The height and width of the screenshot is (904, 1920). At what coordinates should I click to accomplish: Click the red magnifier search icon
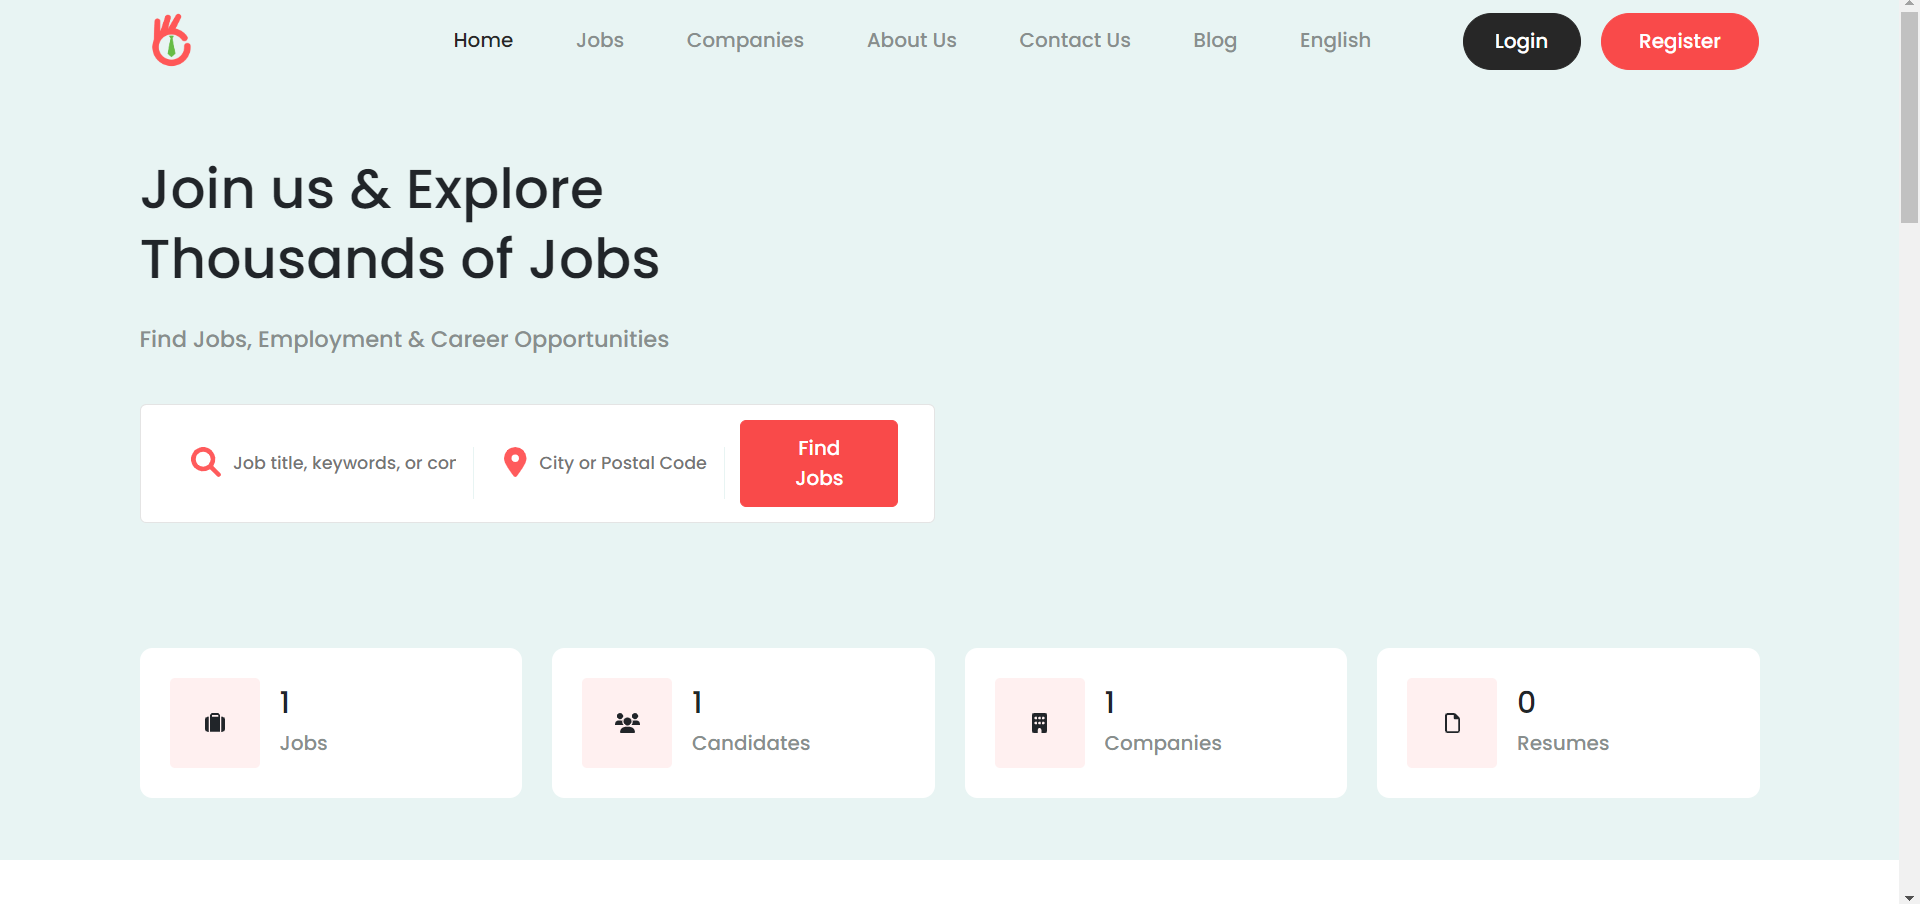pyautogui.click(x=205, y=462)
